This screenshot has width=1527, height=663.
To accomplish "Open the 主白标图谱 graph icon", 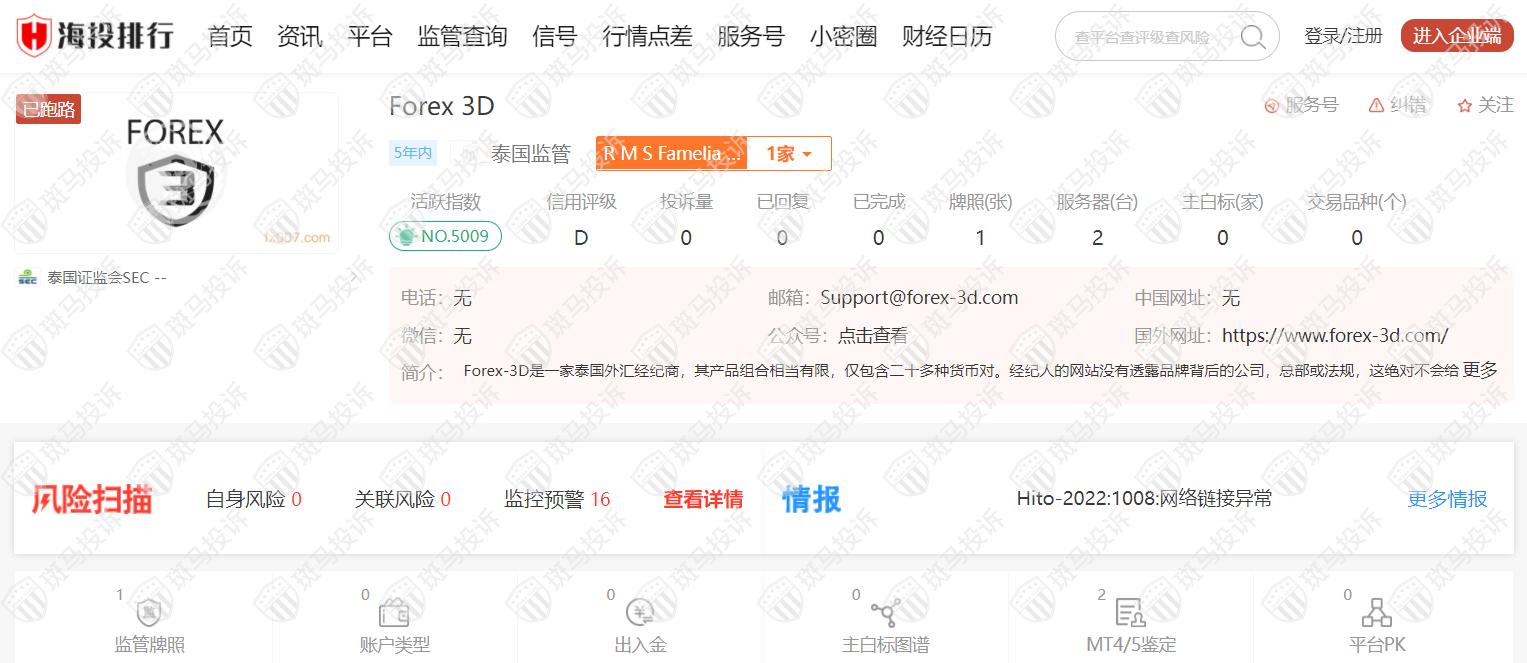I will point(885,613).
